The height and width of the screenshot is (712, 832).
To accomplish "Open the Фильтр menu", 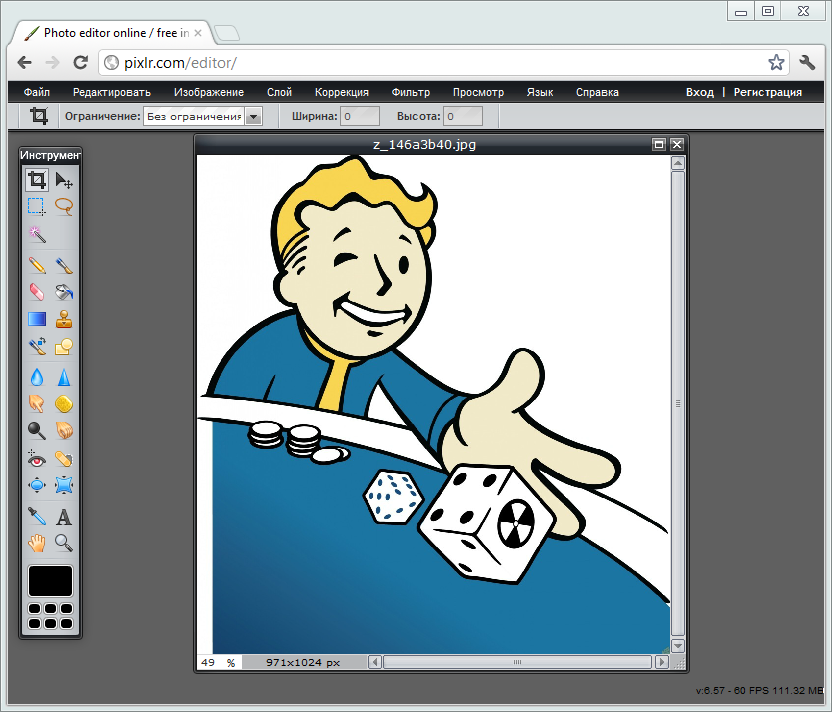I will point(411,92).
